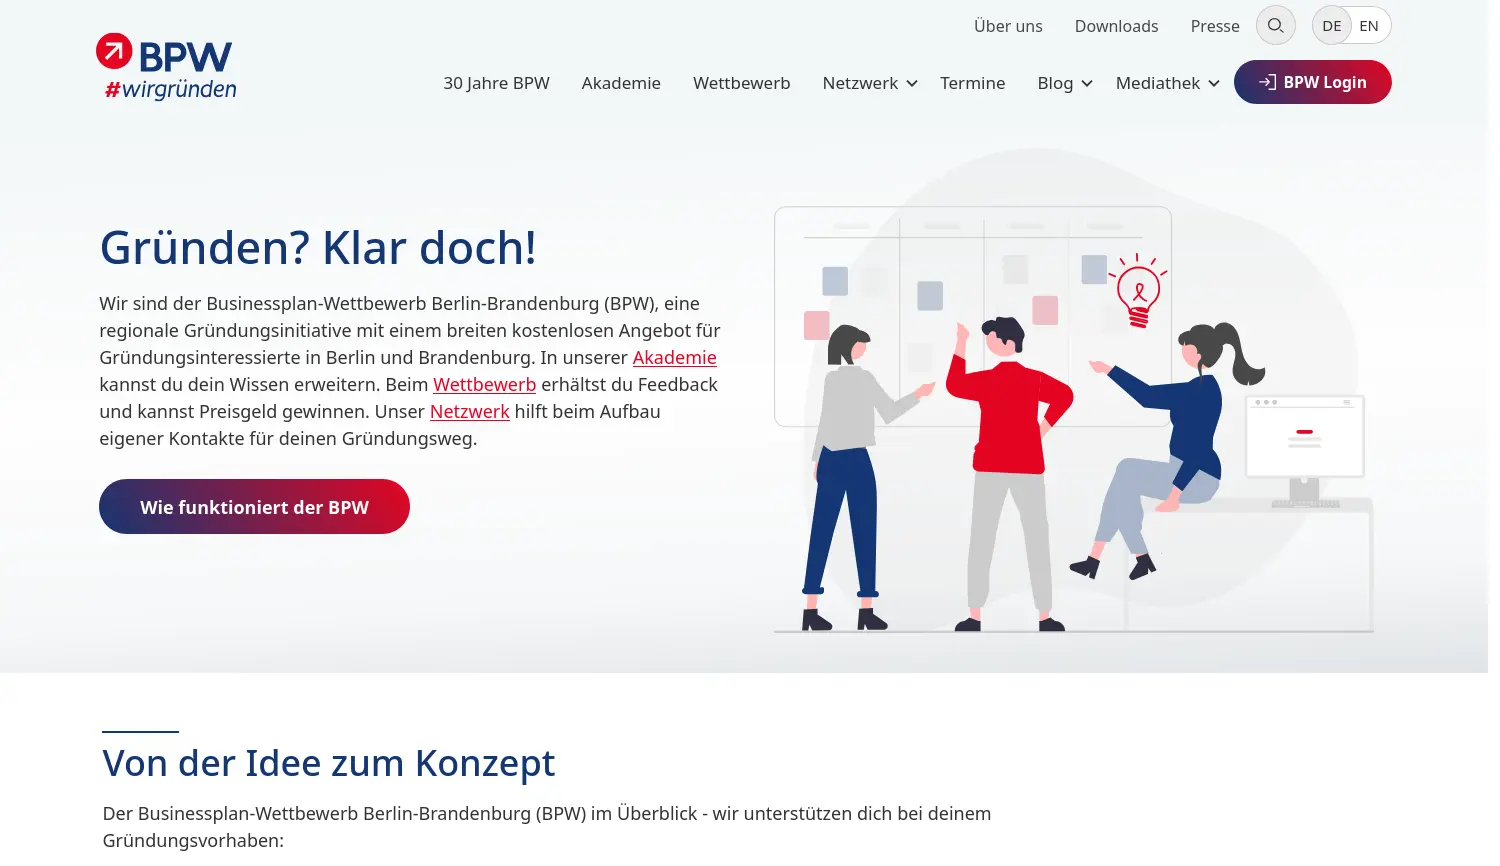
Task: Click the Wettbewerb navigation item
Action: tap(741, 83)
